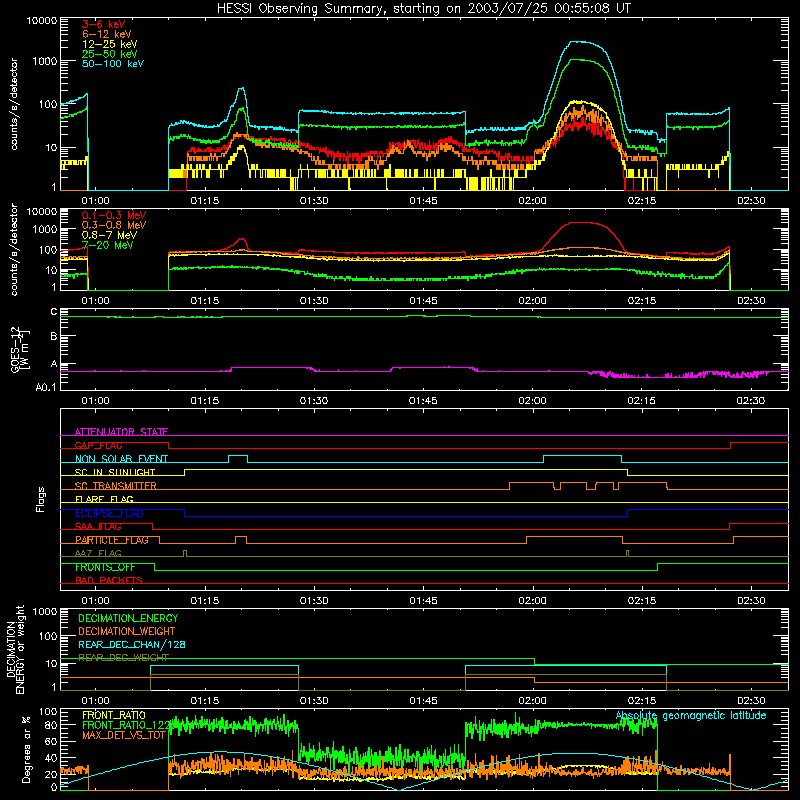Viewport: 800px width, 800px height.
Task: Click the Degrees or % axis label
Action: 26,749
